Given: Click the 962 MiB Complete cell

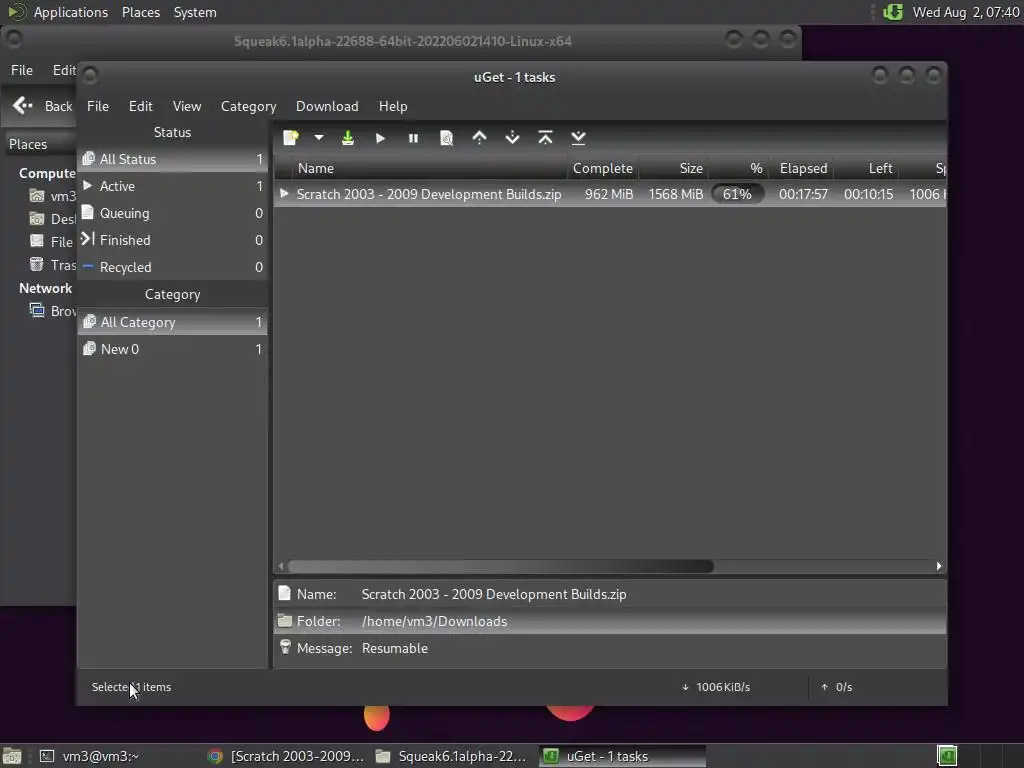Looking at the screenshot, I should [609, 195].
